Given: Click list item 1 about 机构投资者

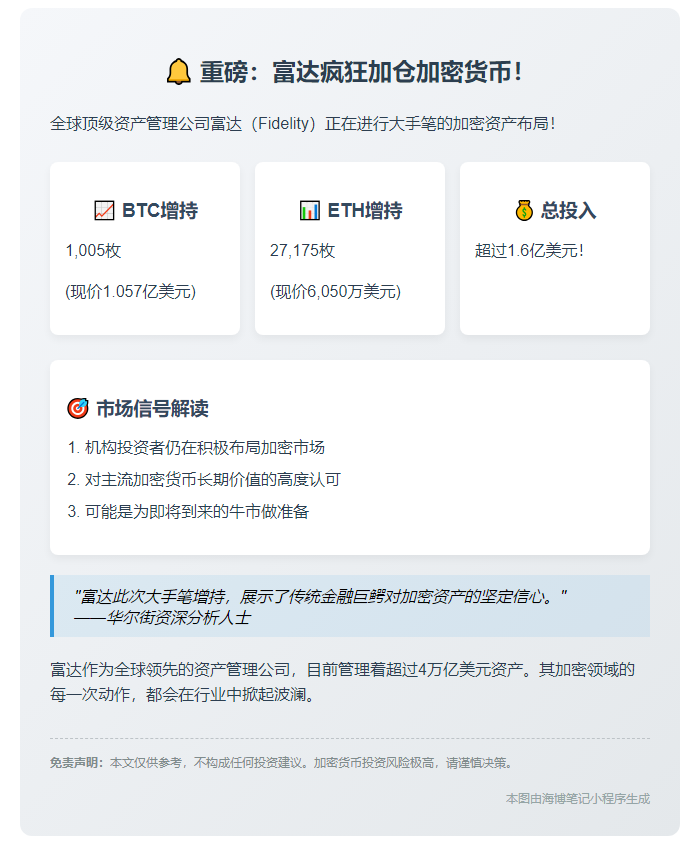Looking at the screenshot, I should 196,447.
